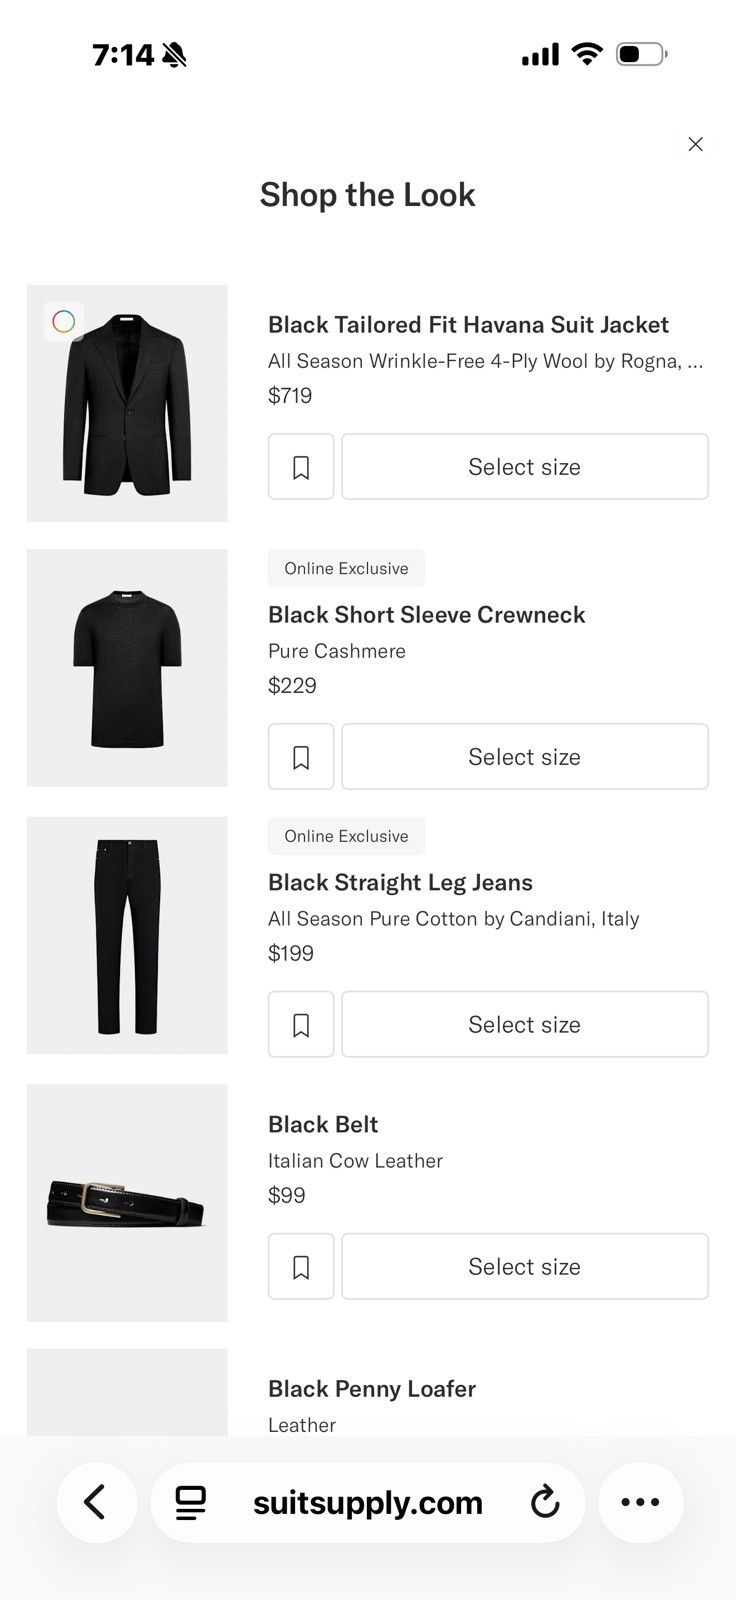Close the Shop the Look panel
The height and width of the screenshot is (1600, 736).
tap(696, 144)
